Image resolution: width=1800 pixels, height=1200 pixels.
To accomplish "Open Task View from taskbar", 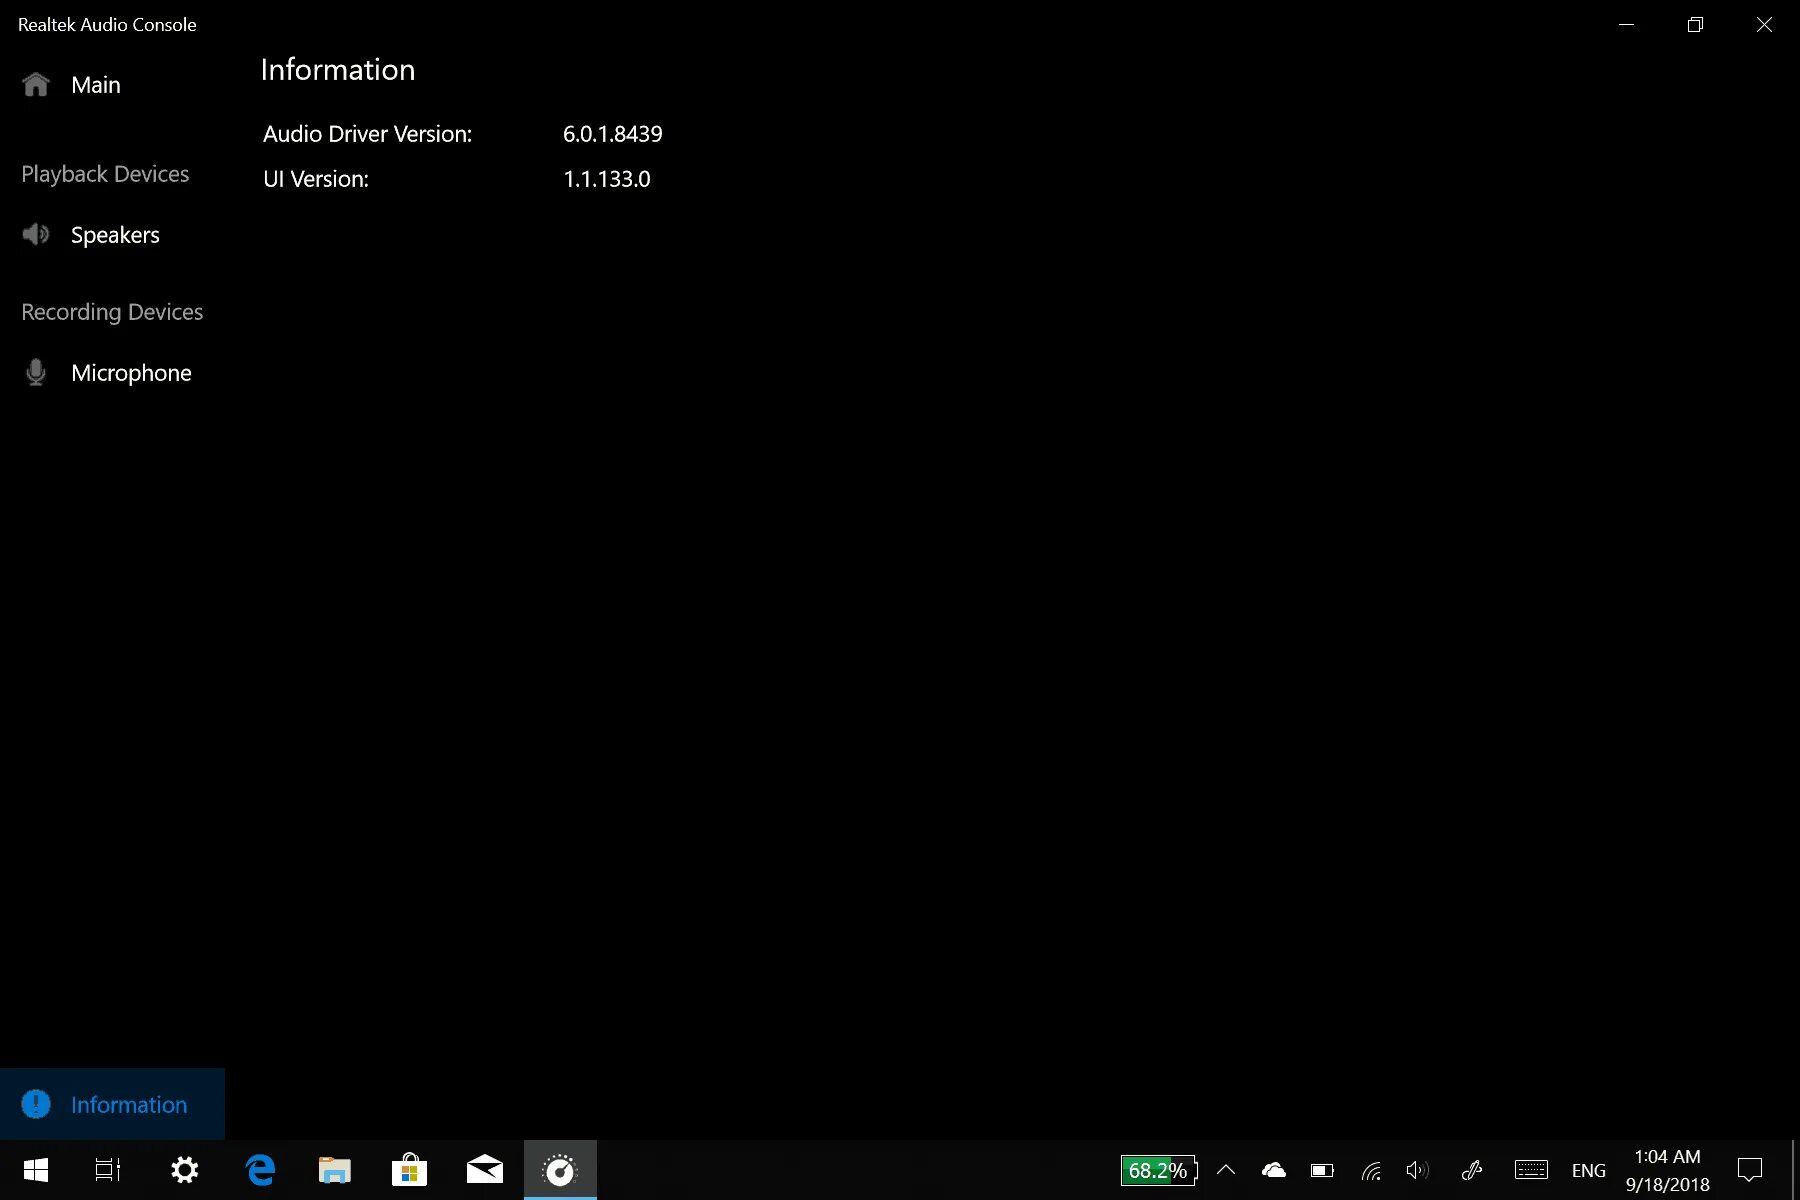I will click(108, 1170).
